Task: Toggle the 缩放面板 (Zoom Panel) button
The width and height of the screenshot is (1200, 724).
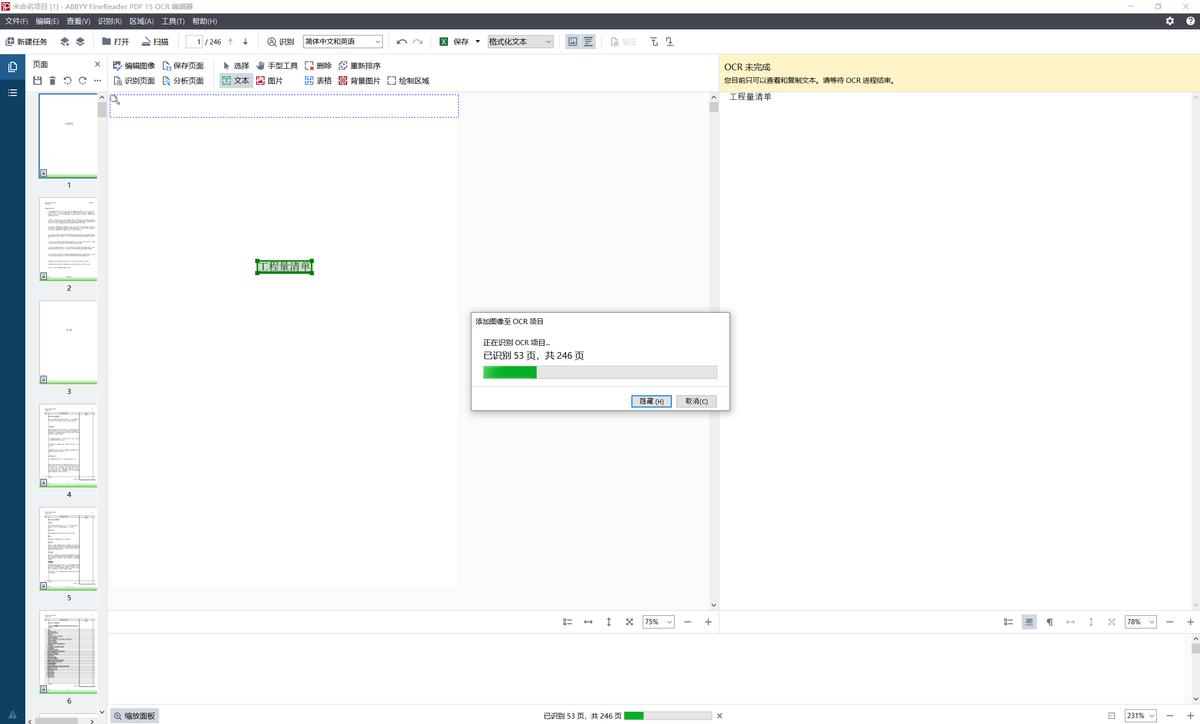Action: pyautogui.click(x=134, y=716)
